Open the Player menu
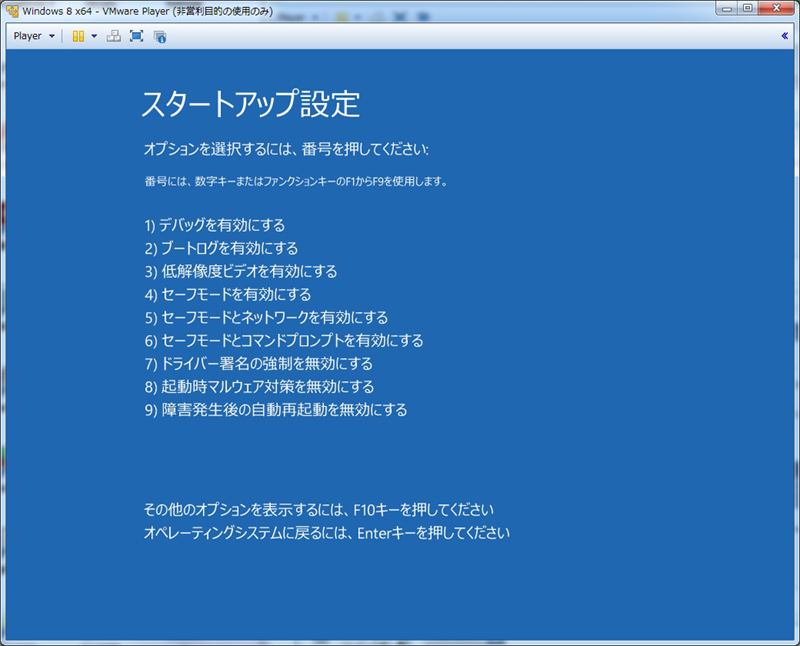Viewport: 800px width, 646px height. point(34,36)
